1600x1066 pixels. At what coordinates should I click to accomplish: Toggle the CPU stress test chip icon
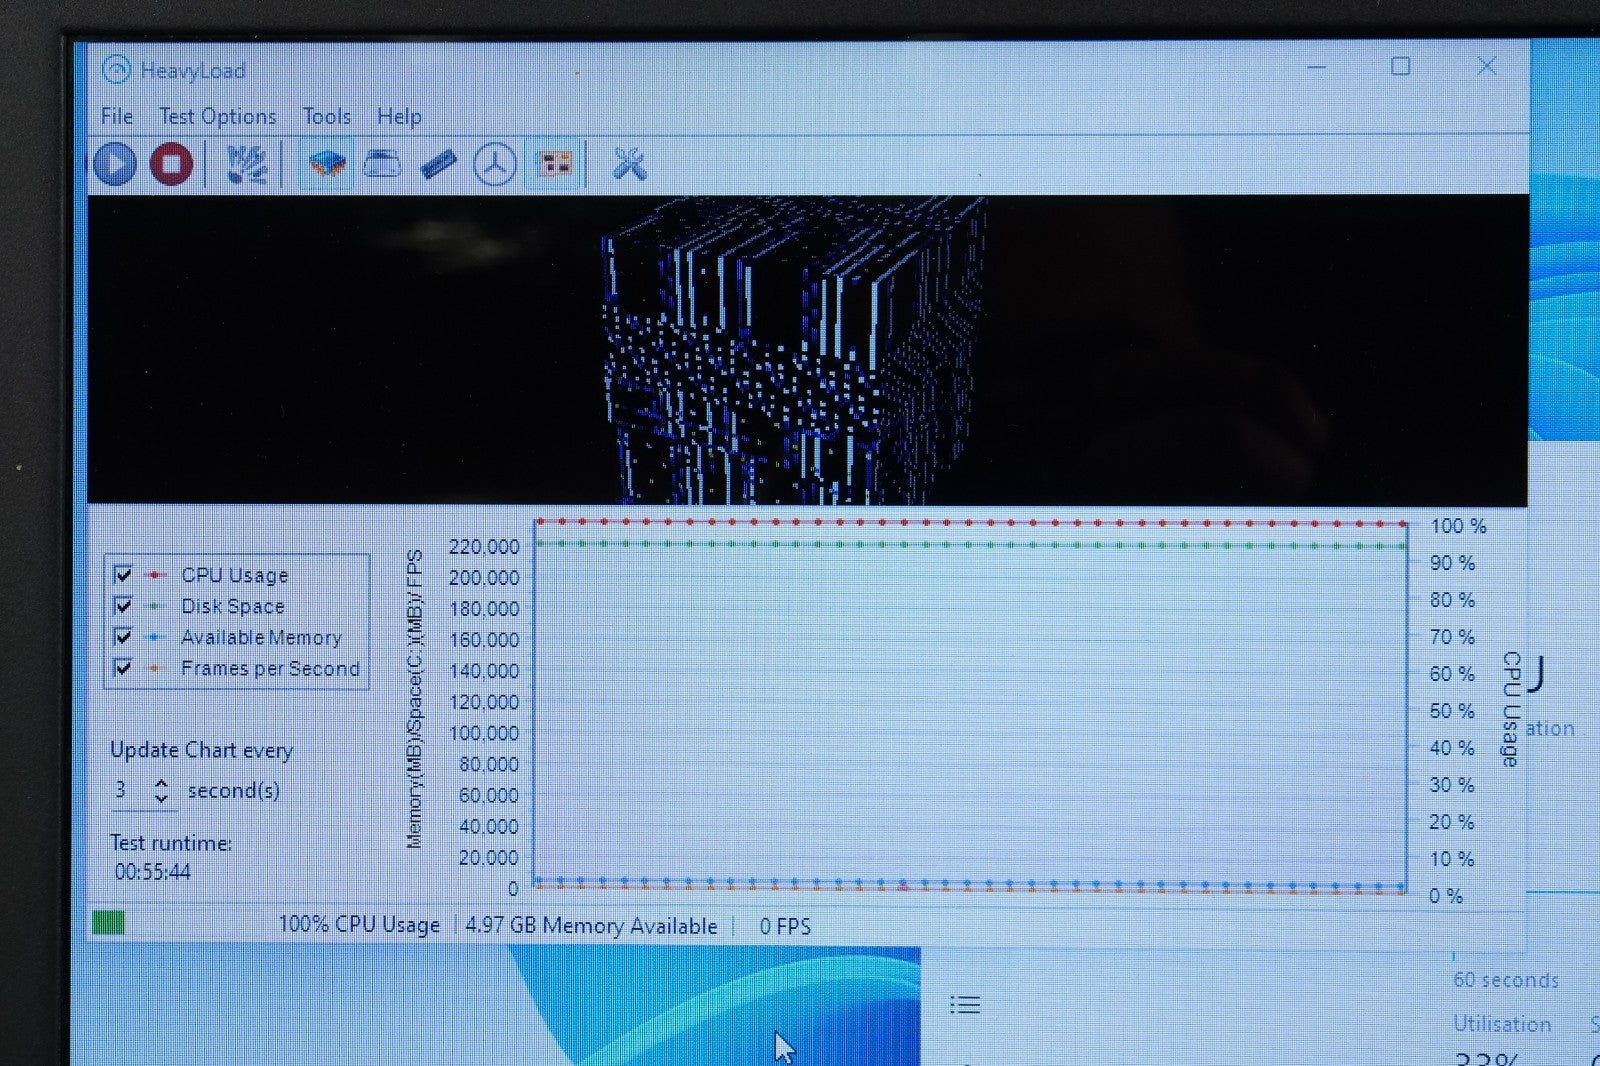click(x=326, y=164)
